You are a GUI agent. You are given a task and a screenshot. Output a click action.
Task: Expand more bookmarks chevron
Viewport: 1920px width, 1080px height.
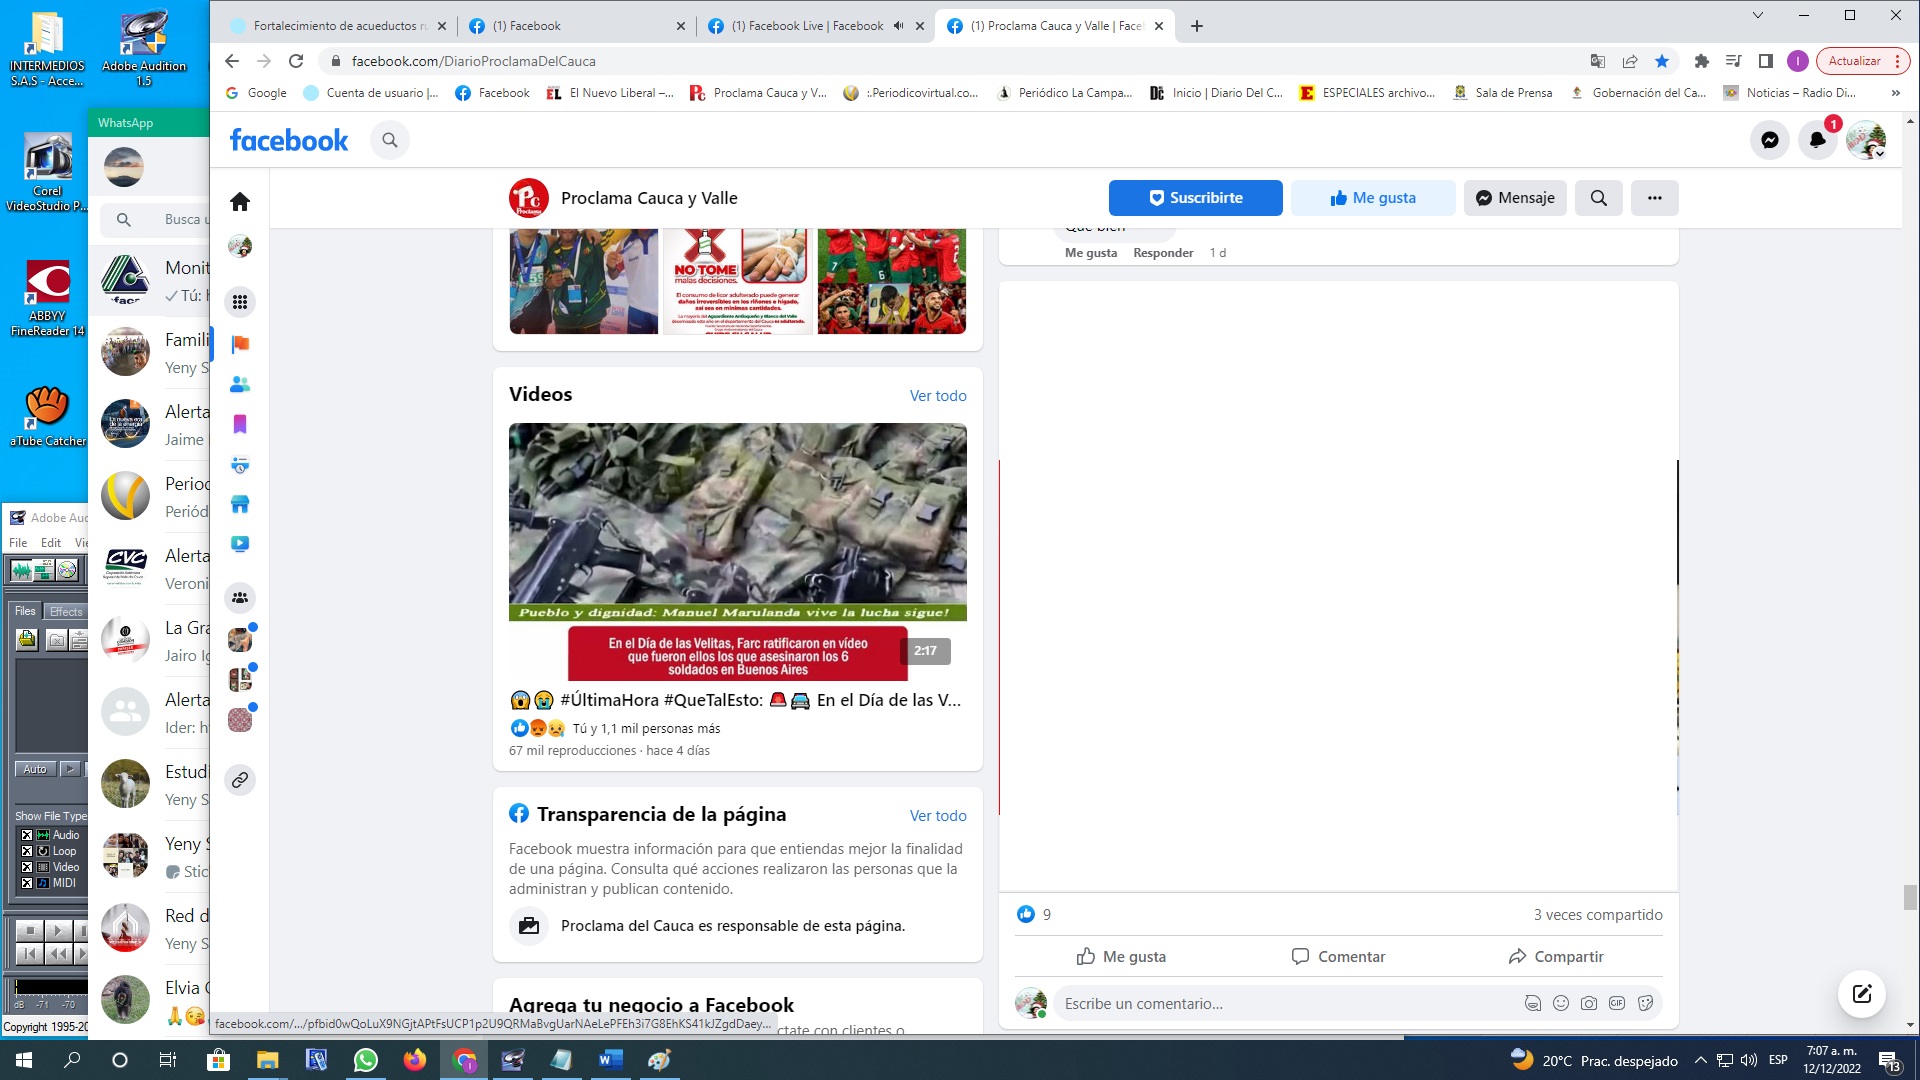point(1895,93)
